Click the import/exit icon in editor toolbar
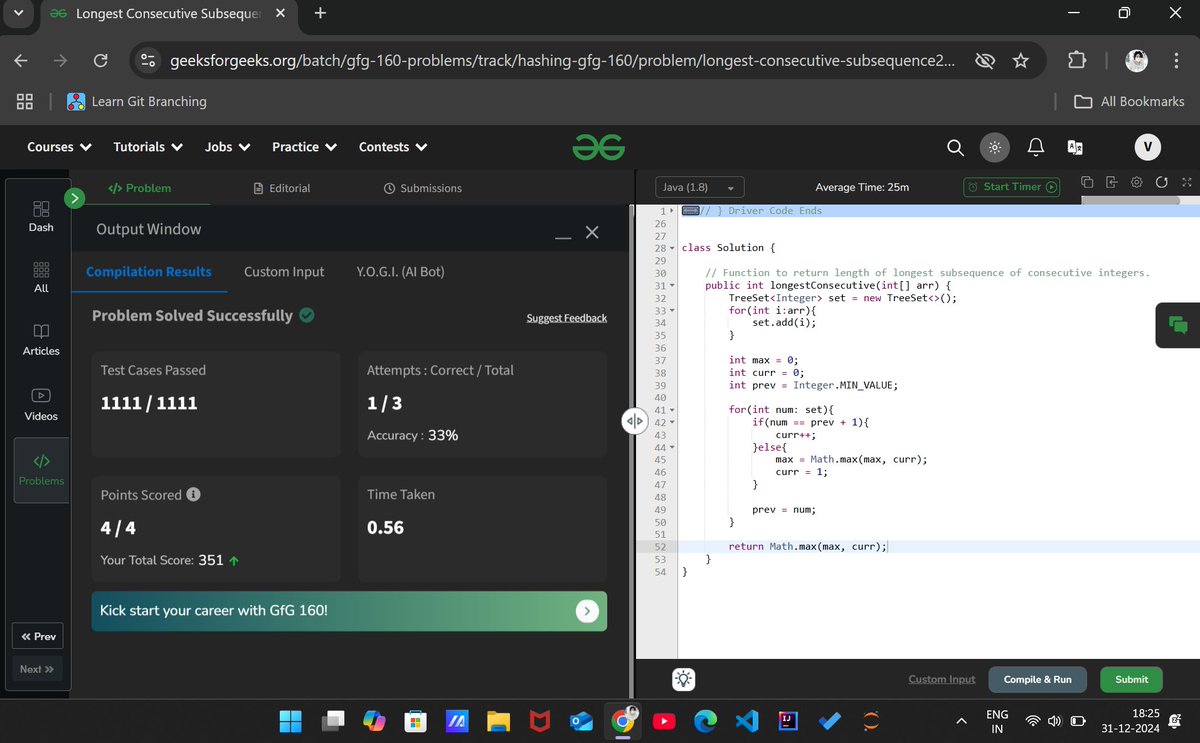The height and width of the screenshot is (743, 1200). (1112, 182)
